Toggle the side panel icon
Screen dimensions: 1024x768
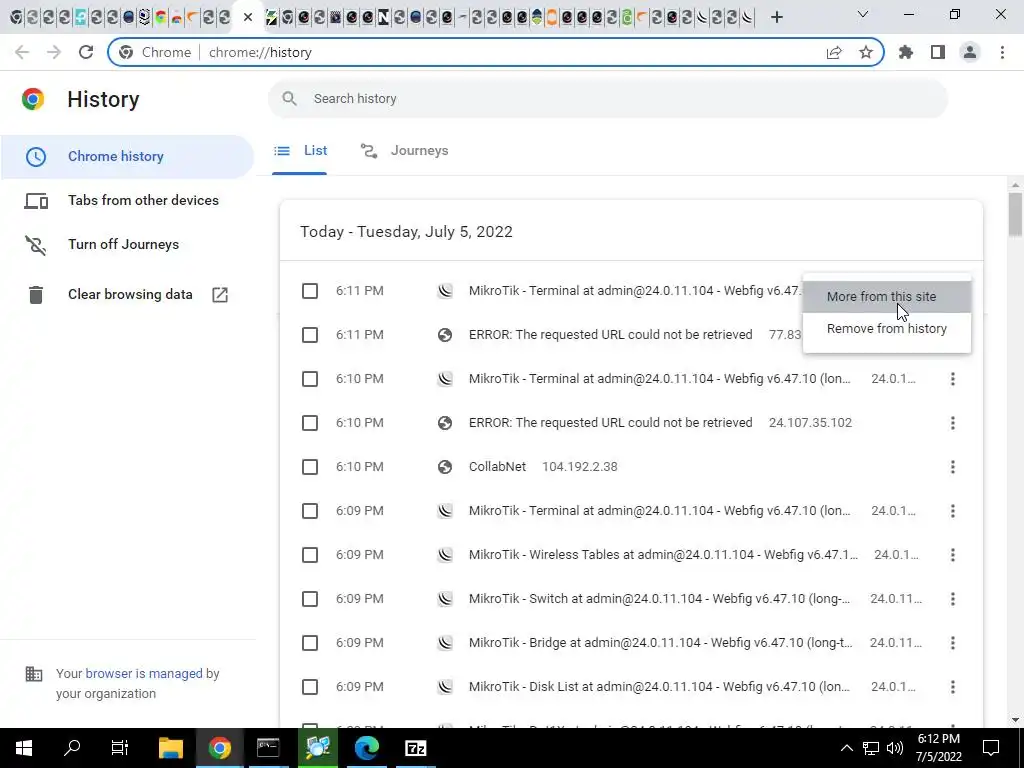[x=938, y=52]
